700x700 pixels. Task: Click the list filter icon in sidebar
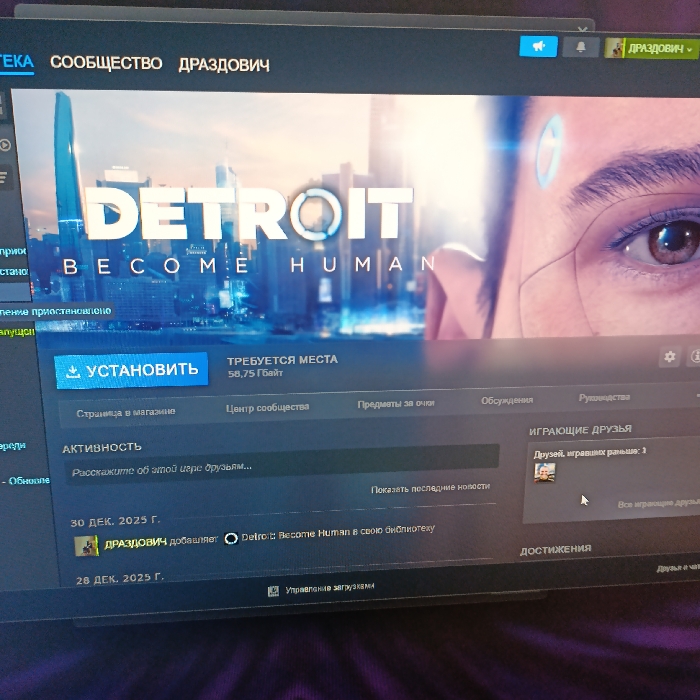point(3,178)
